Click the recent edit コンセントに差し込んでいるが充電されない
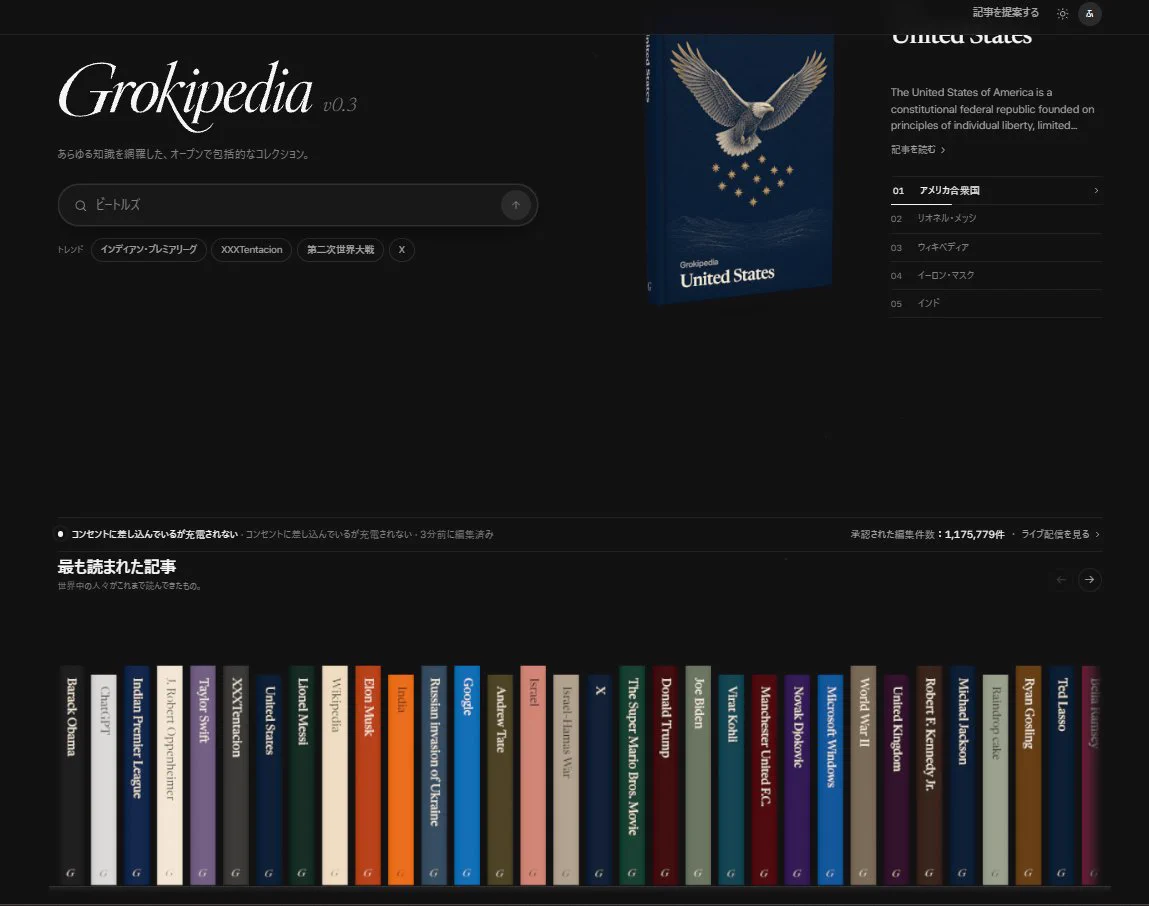This screenshot has width=1149, height=906. pos(154,534)
